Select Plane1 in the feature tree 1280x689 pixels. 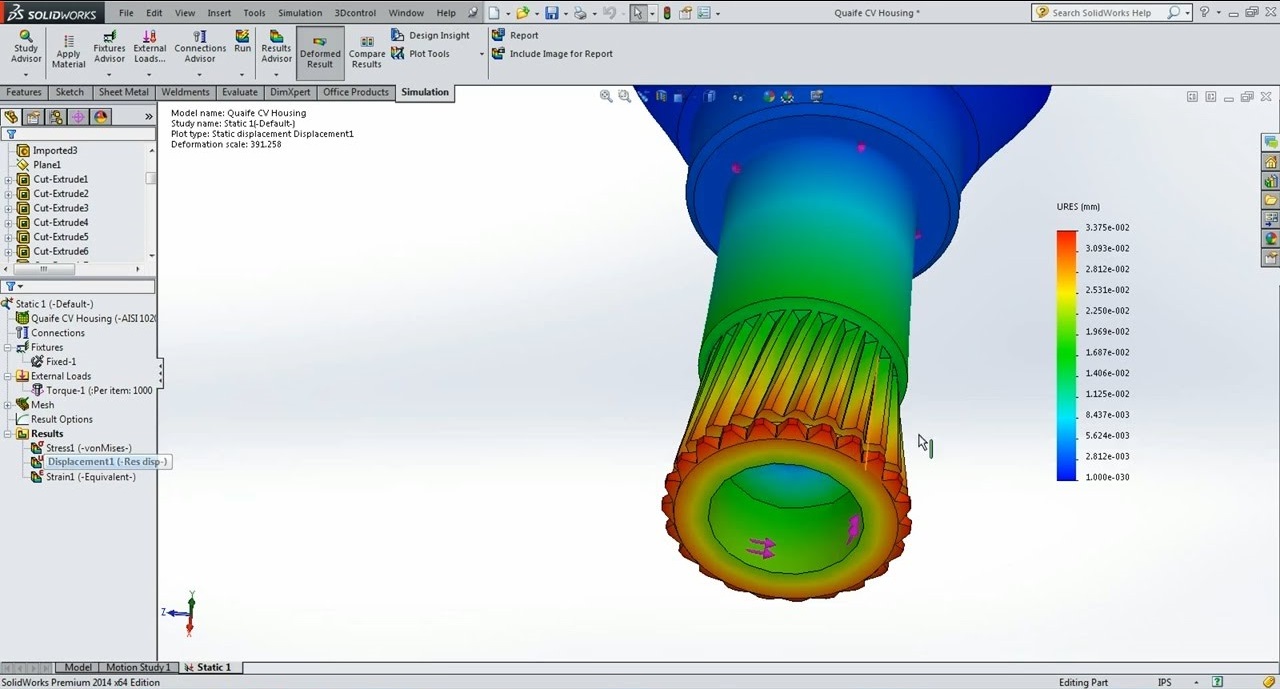(x=46, y=165)
